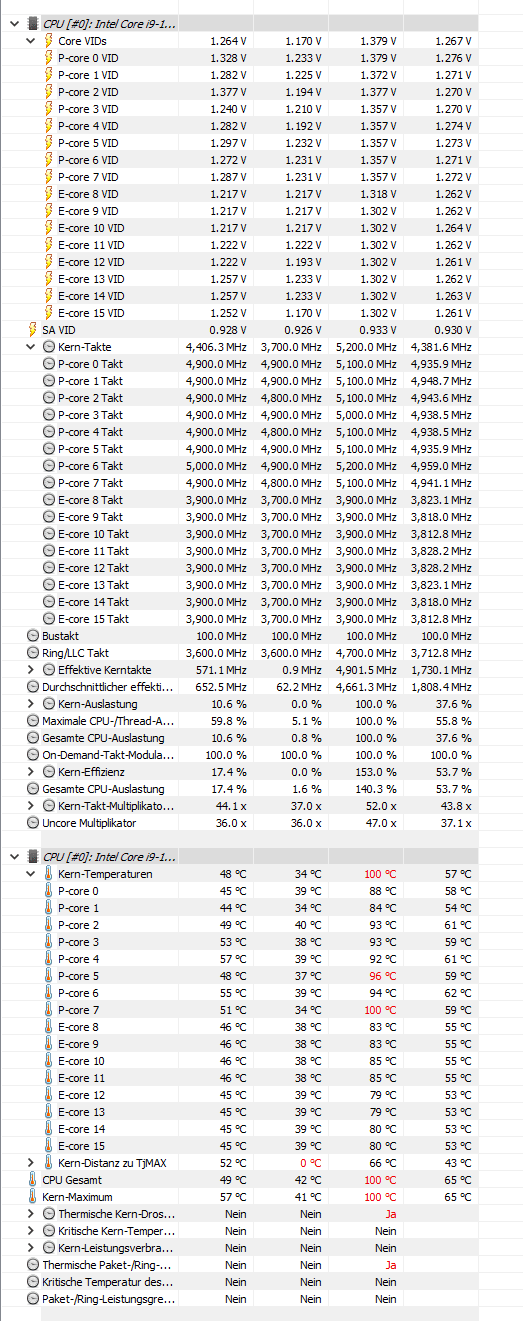Expand Kern-Distanz zu TjMAX row
Image resolution: width=523 pixels, height=1321 pixels.
[x=32, y=1162]
